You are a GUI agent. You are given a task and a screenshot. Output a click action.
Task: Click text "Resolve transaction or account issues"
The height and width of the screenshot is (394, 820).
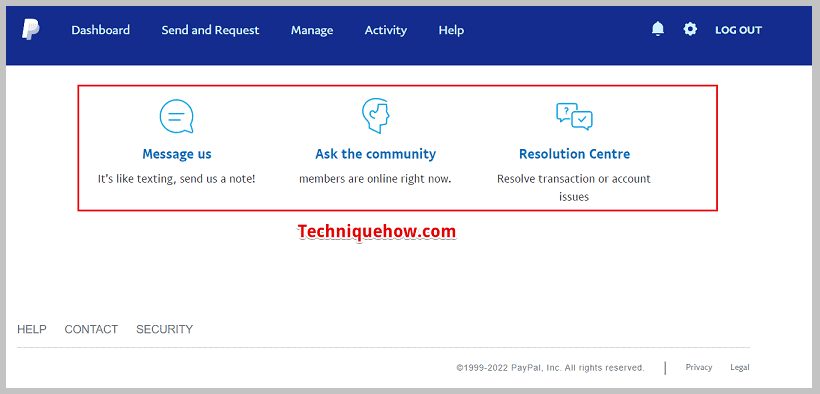click(574, 188)
